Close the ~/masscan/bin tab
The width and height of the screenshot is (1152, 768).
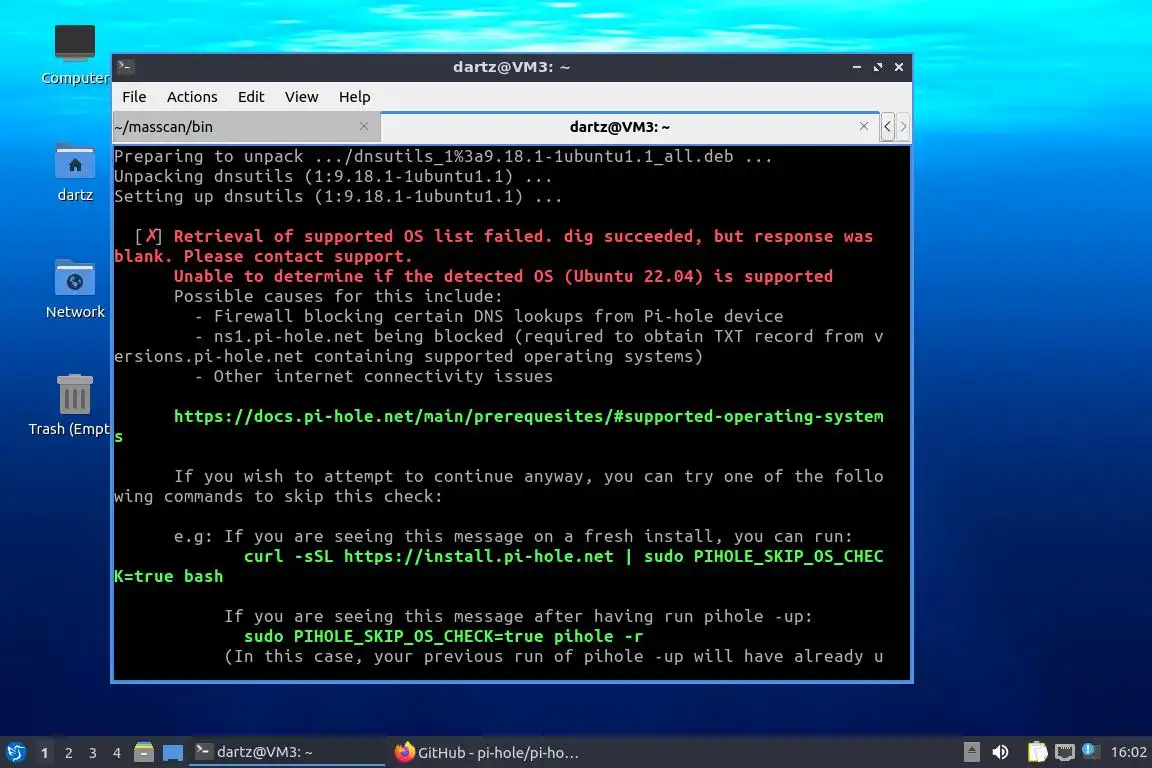[x=364, y=126]
